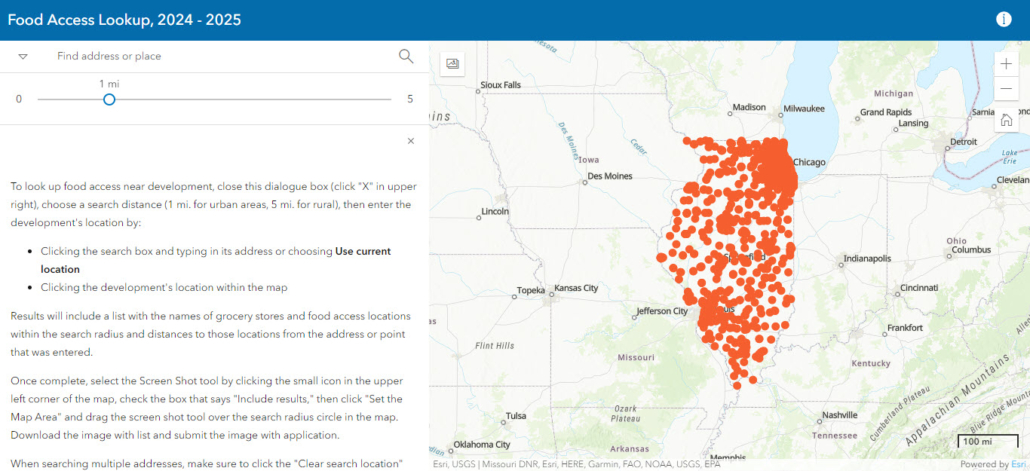The height and width of the screenshot is (471, 1030).
Task: Focus the Find address or place field
Action: [223, 56]
